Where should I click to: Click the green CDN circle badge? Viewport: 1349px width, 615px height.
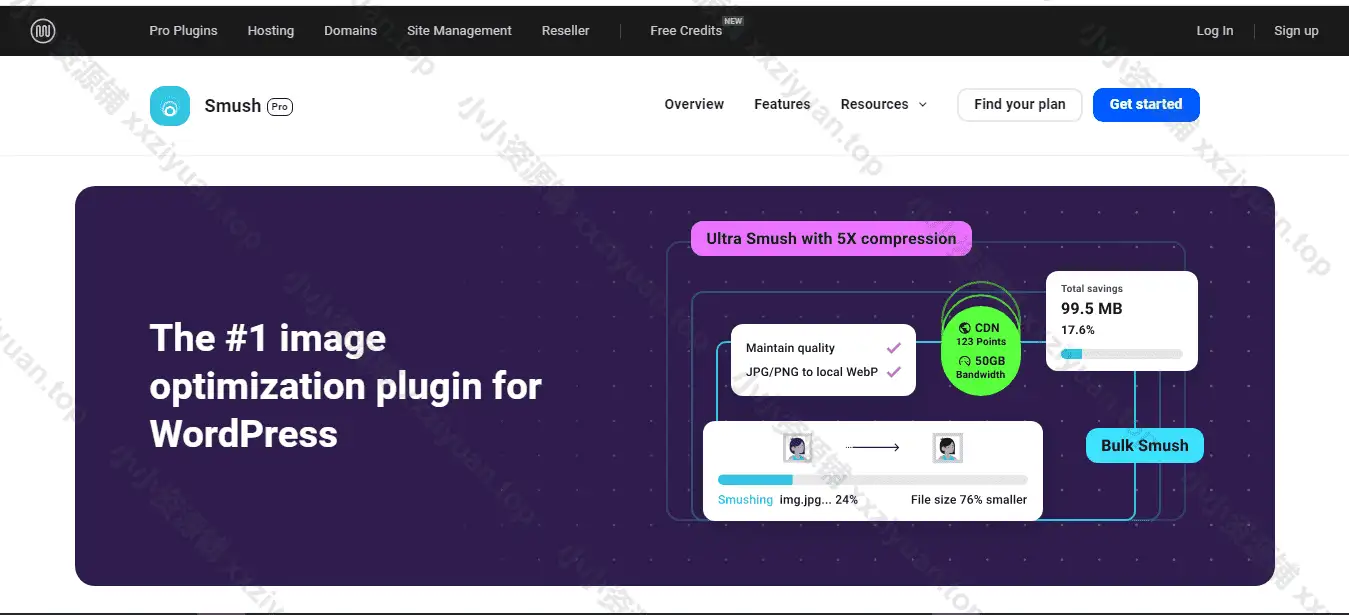(980, 351)
